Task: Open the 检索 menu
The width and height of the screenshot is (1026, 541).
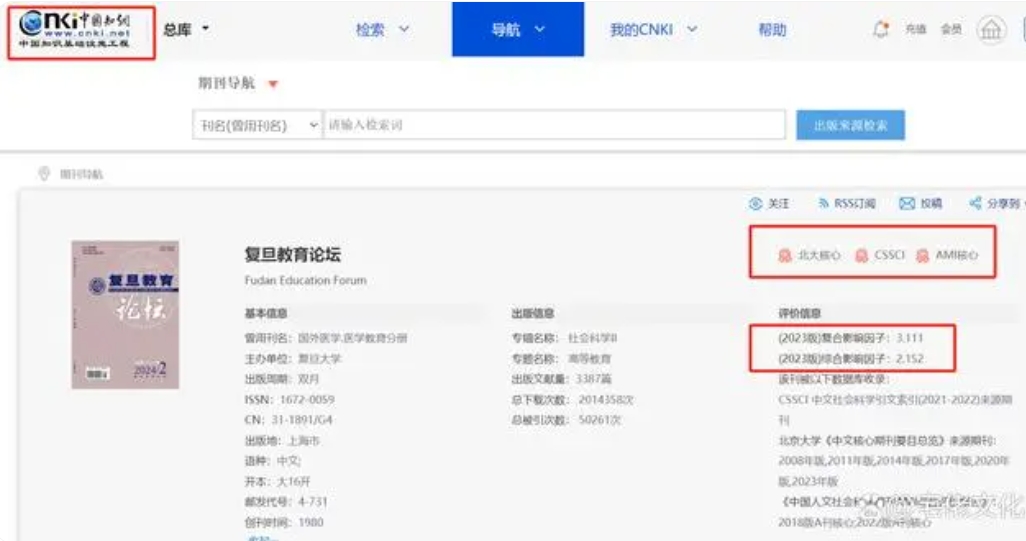Action: (x=382, y=30)
